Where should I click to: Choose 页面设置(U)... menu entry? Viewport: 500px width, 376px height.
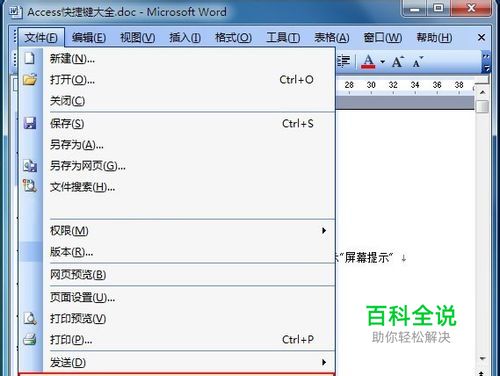177,297
